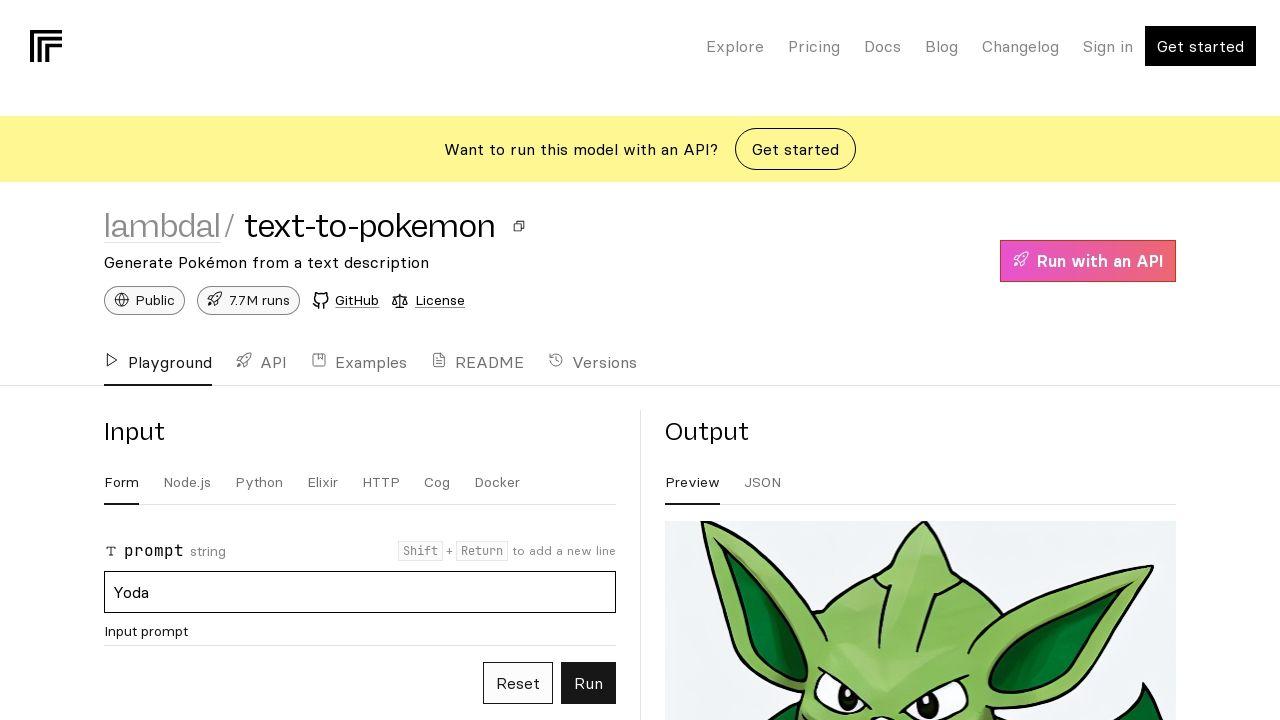The height and width of the screenshot is (720, 1280).
Task: Switch input to Node.js tab
Action: 187,483
